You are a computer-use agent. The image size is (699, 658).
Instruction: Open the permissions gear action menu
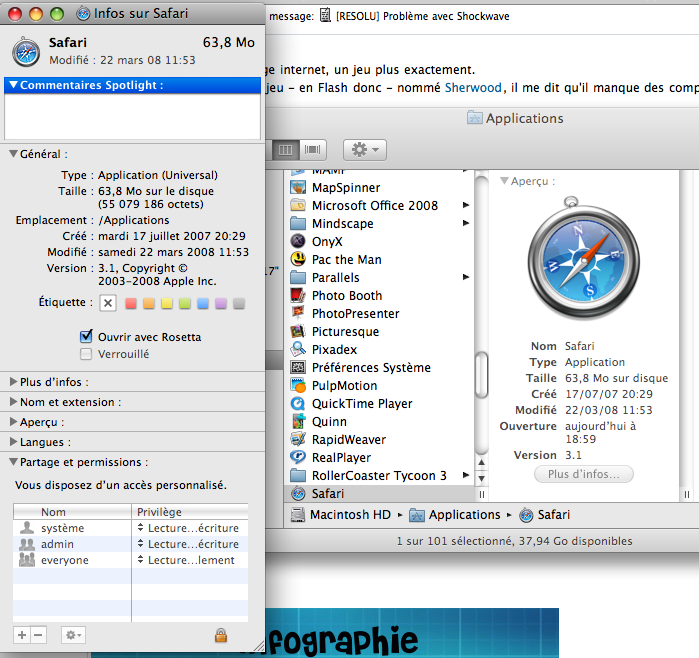(73, 635)
